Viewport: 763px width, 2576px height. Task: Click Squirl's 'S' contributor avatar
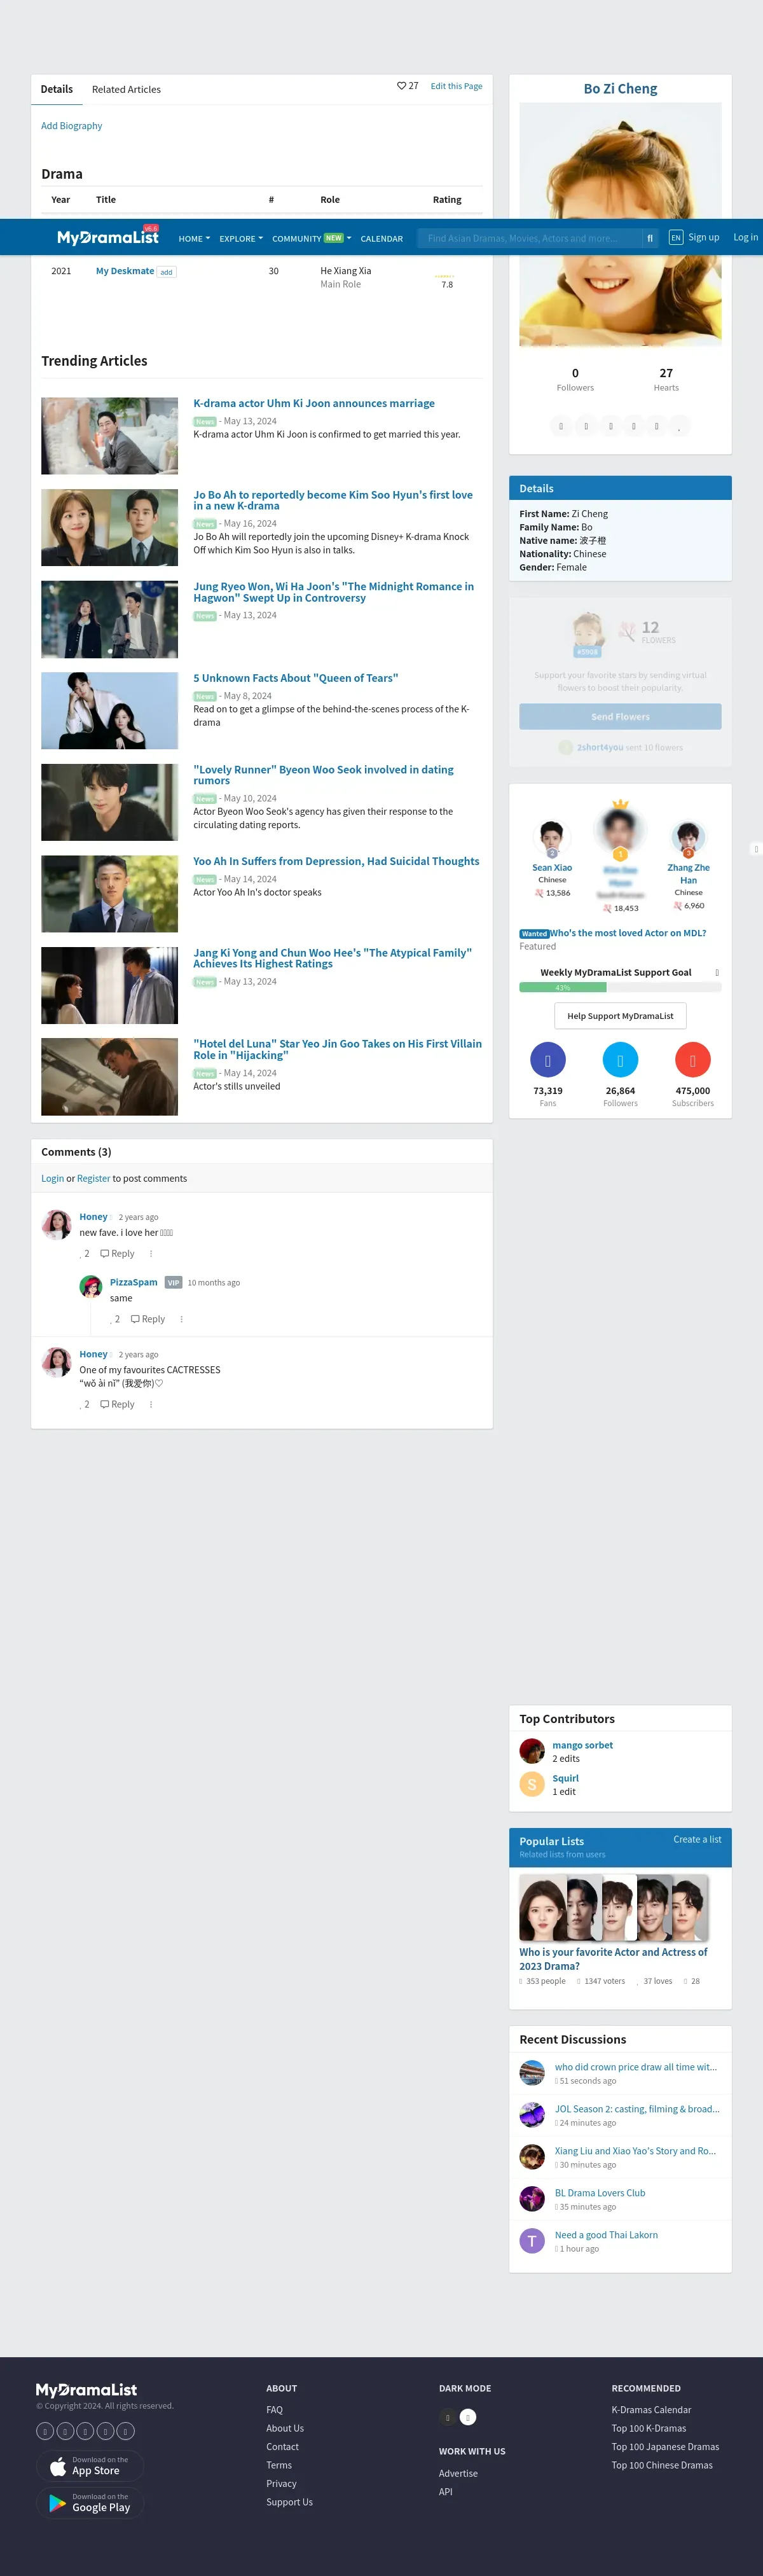pyautogui.click(x=532, y=1784)
